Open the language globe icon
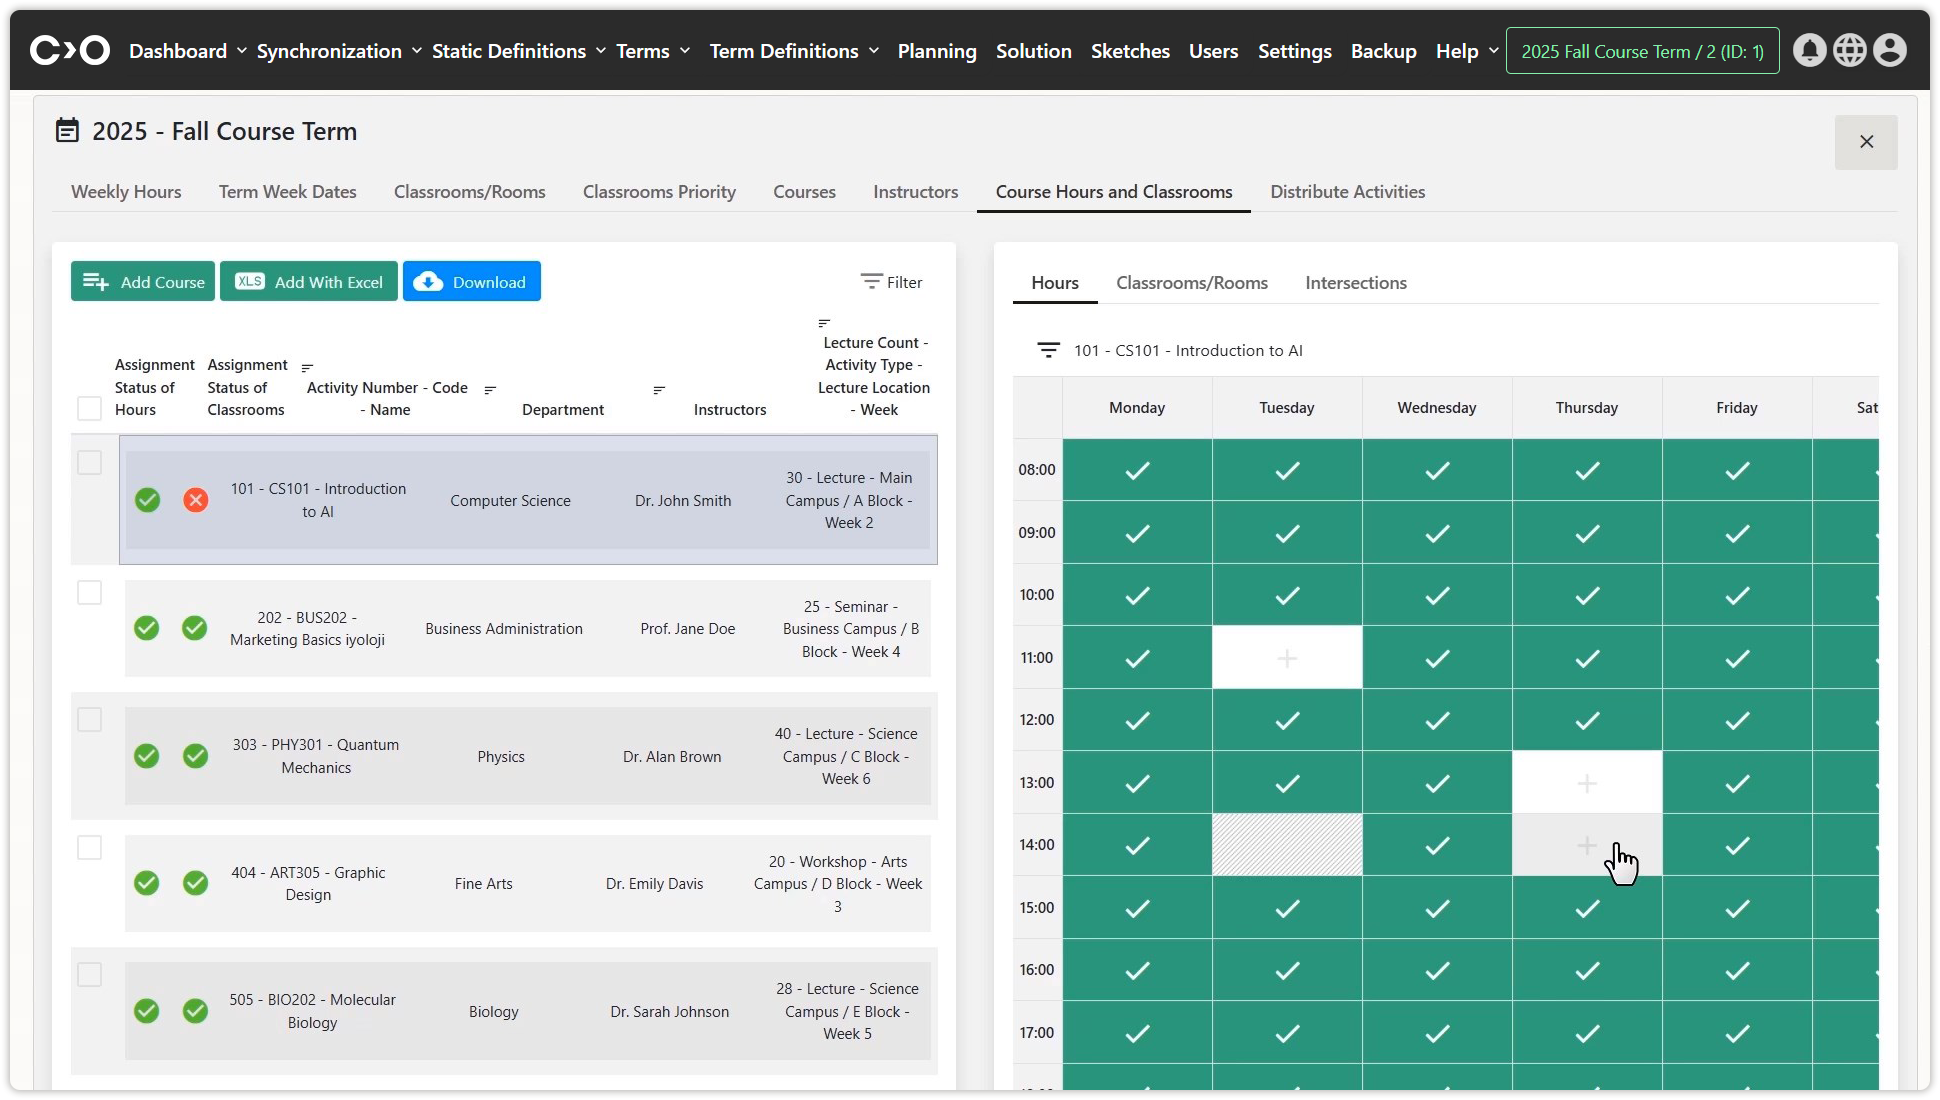The image size is (1940, 1100). [x=1849, y=51]
